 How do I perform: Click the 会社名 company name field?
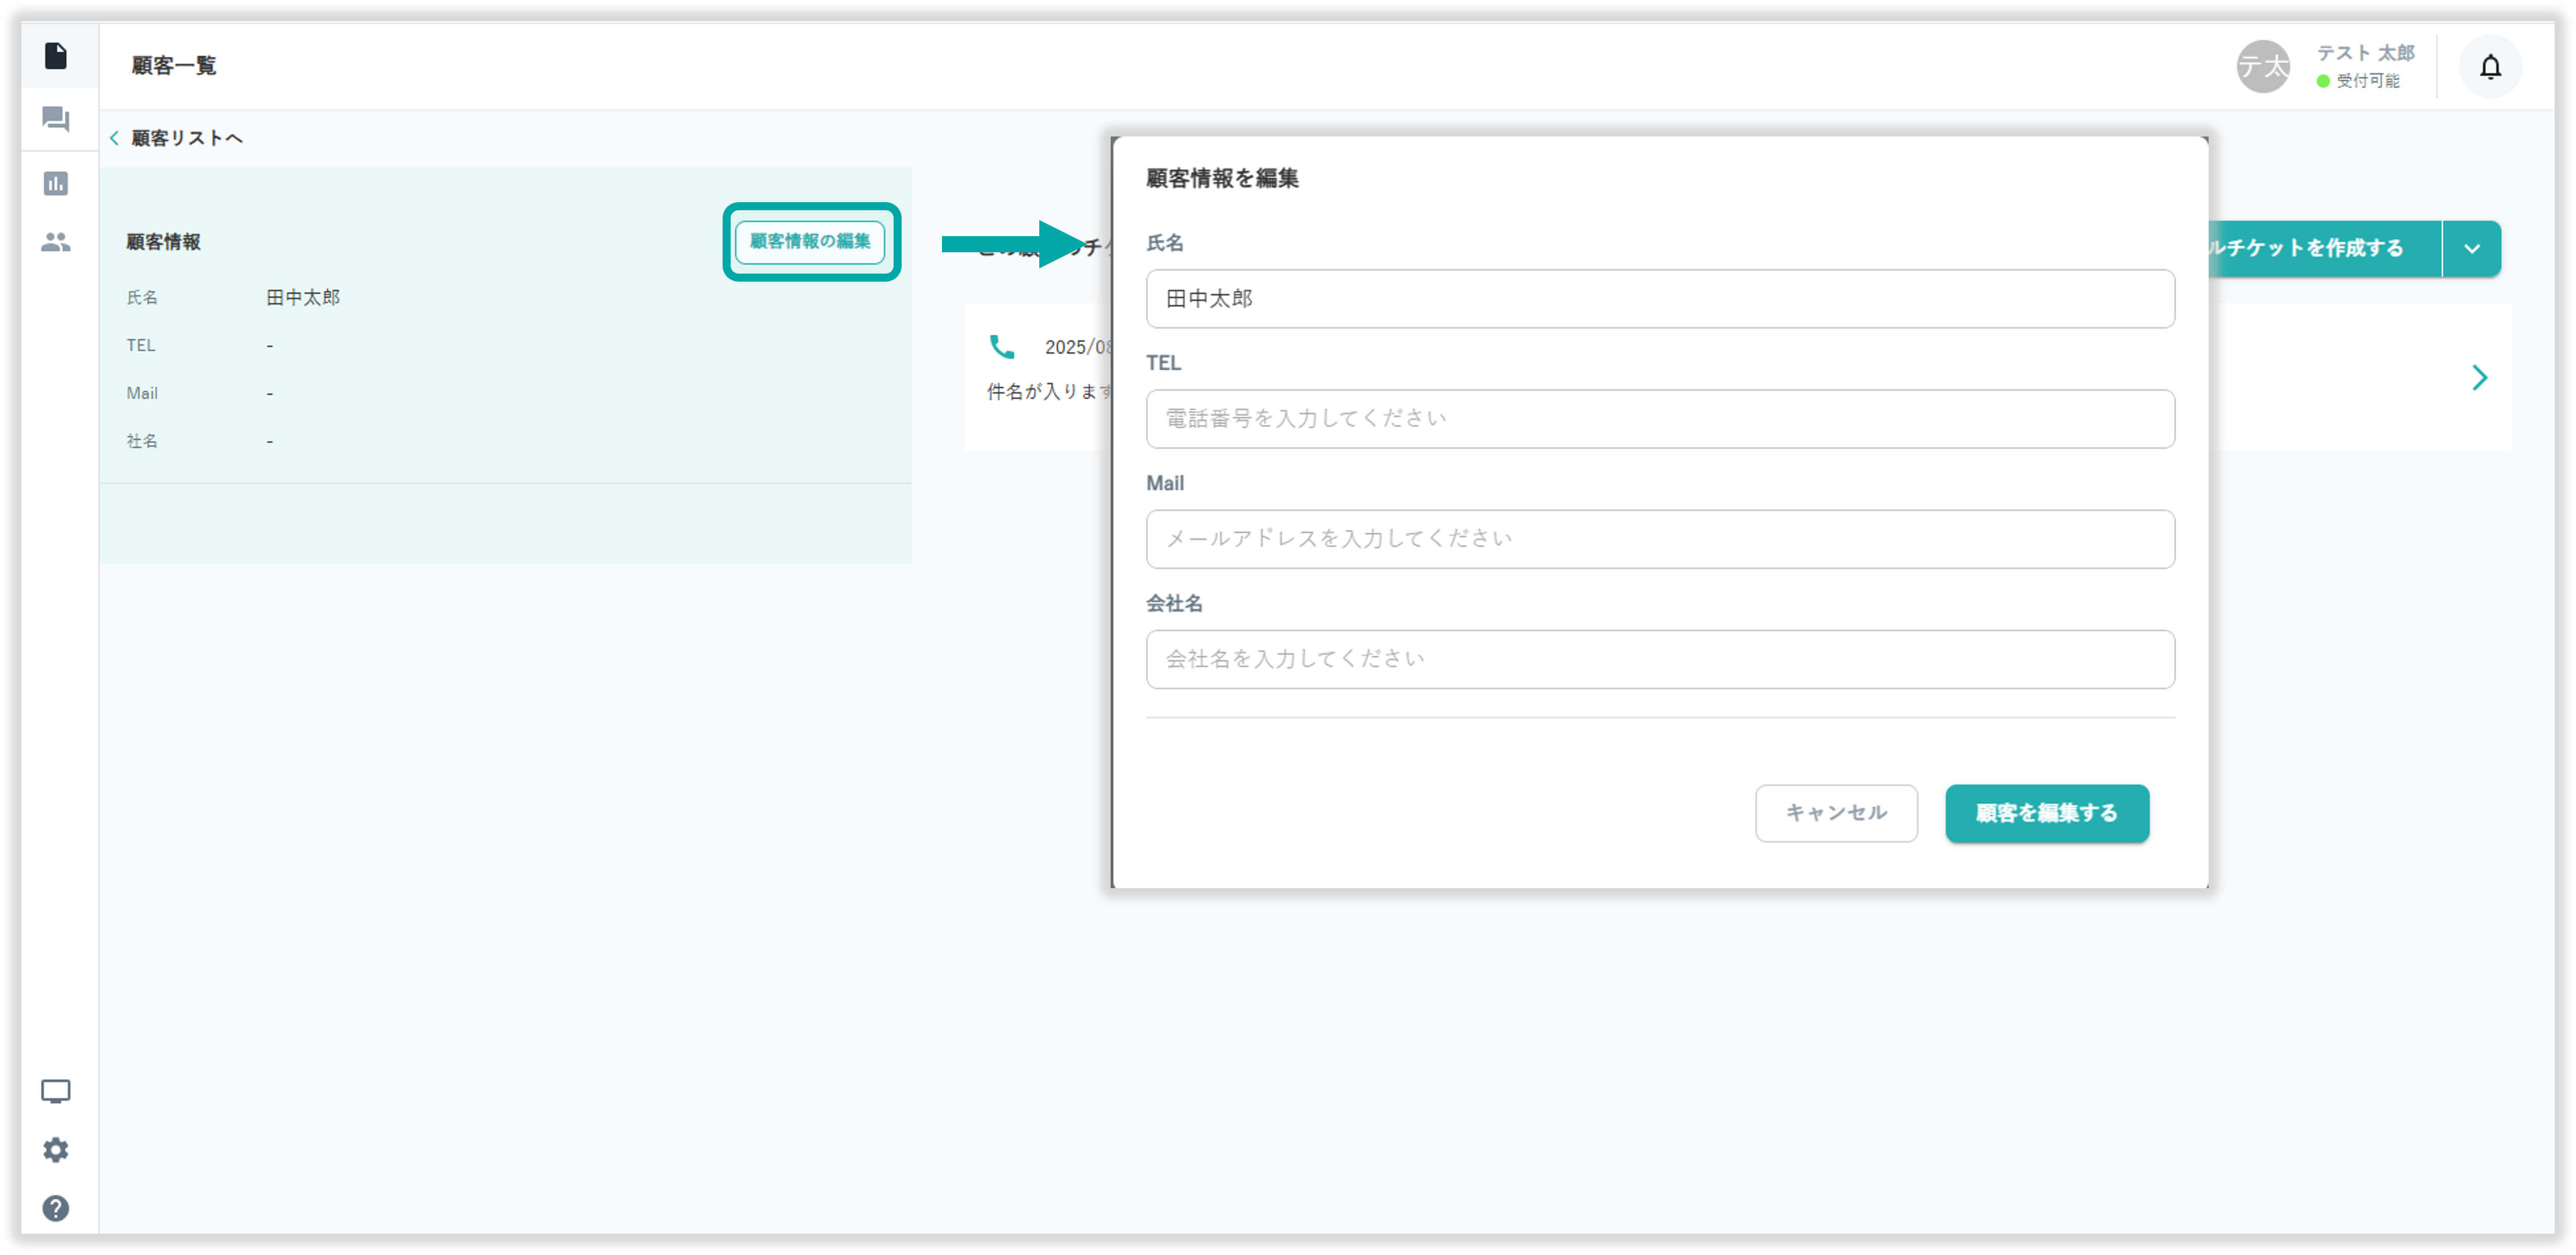coord(1660,659)
